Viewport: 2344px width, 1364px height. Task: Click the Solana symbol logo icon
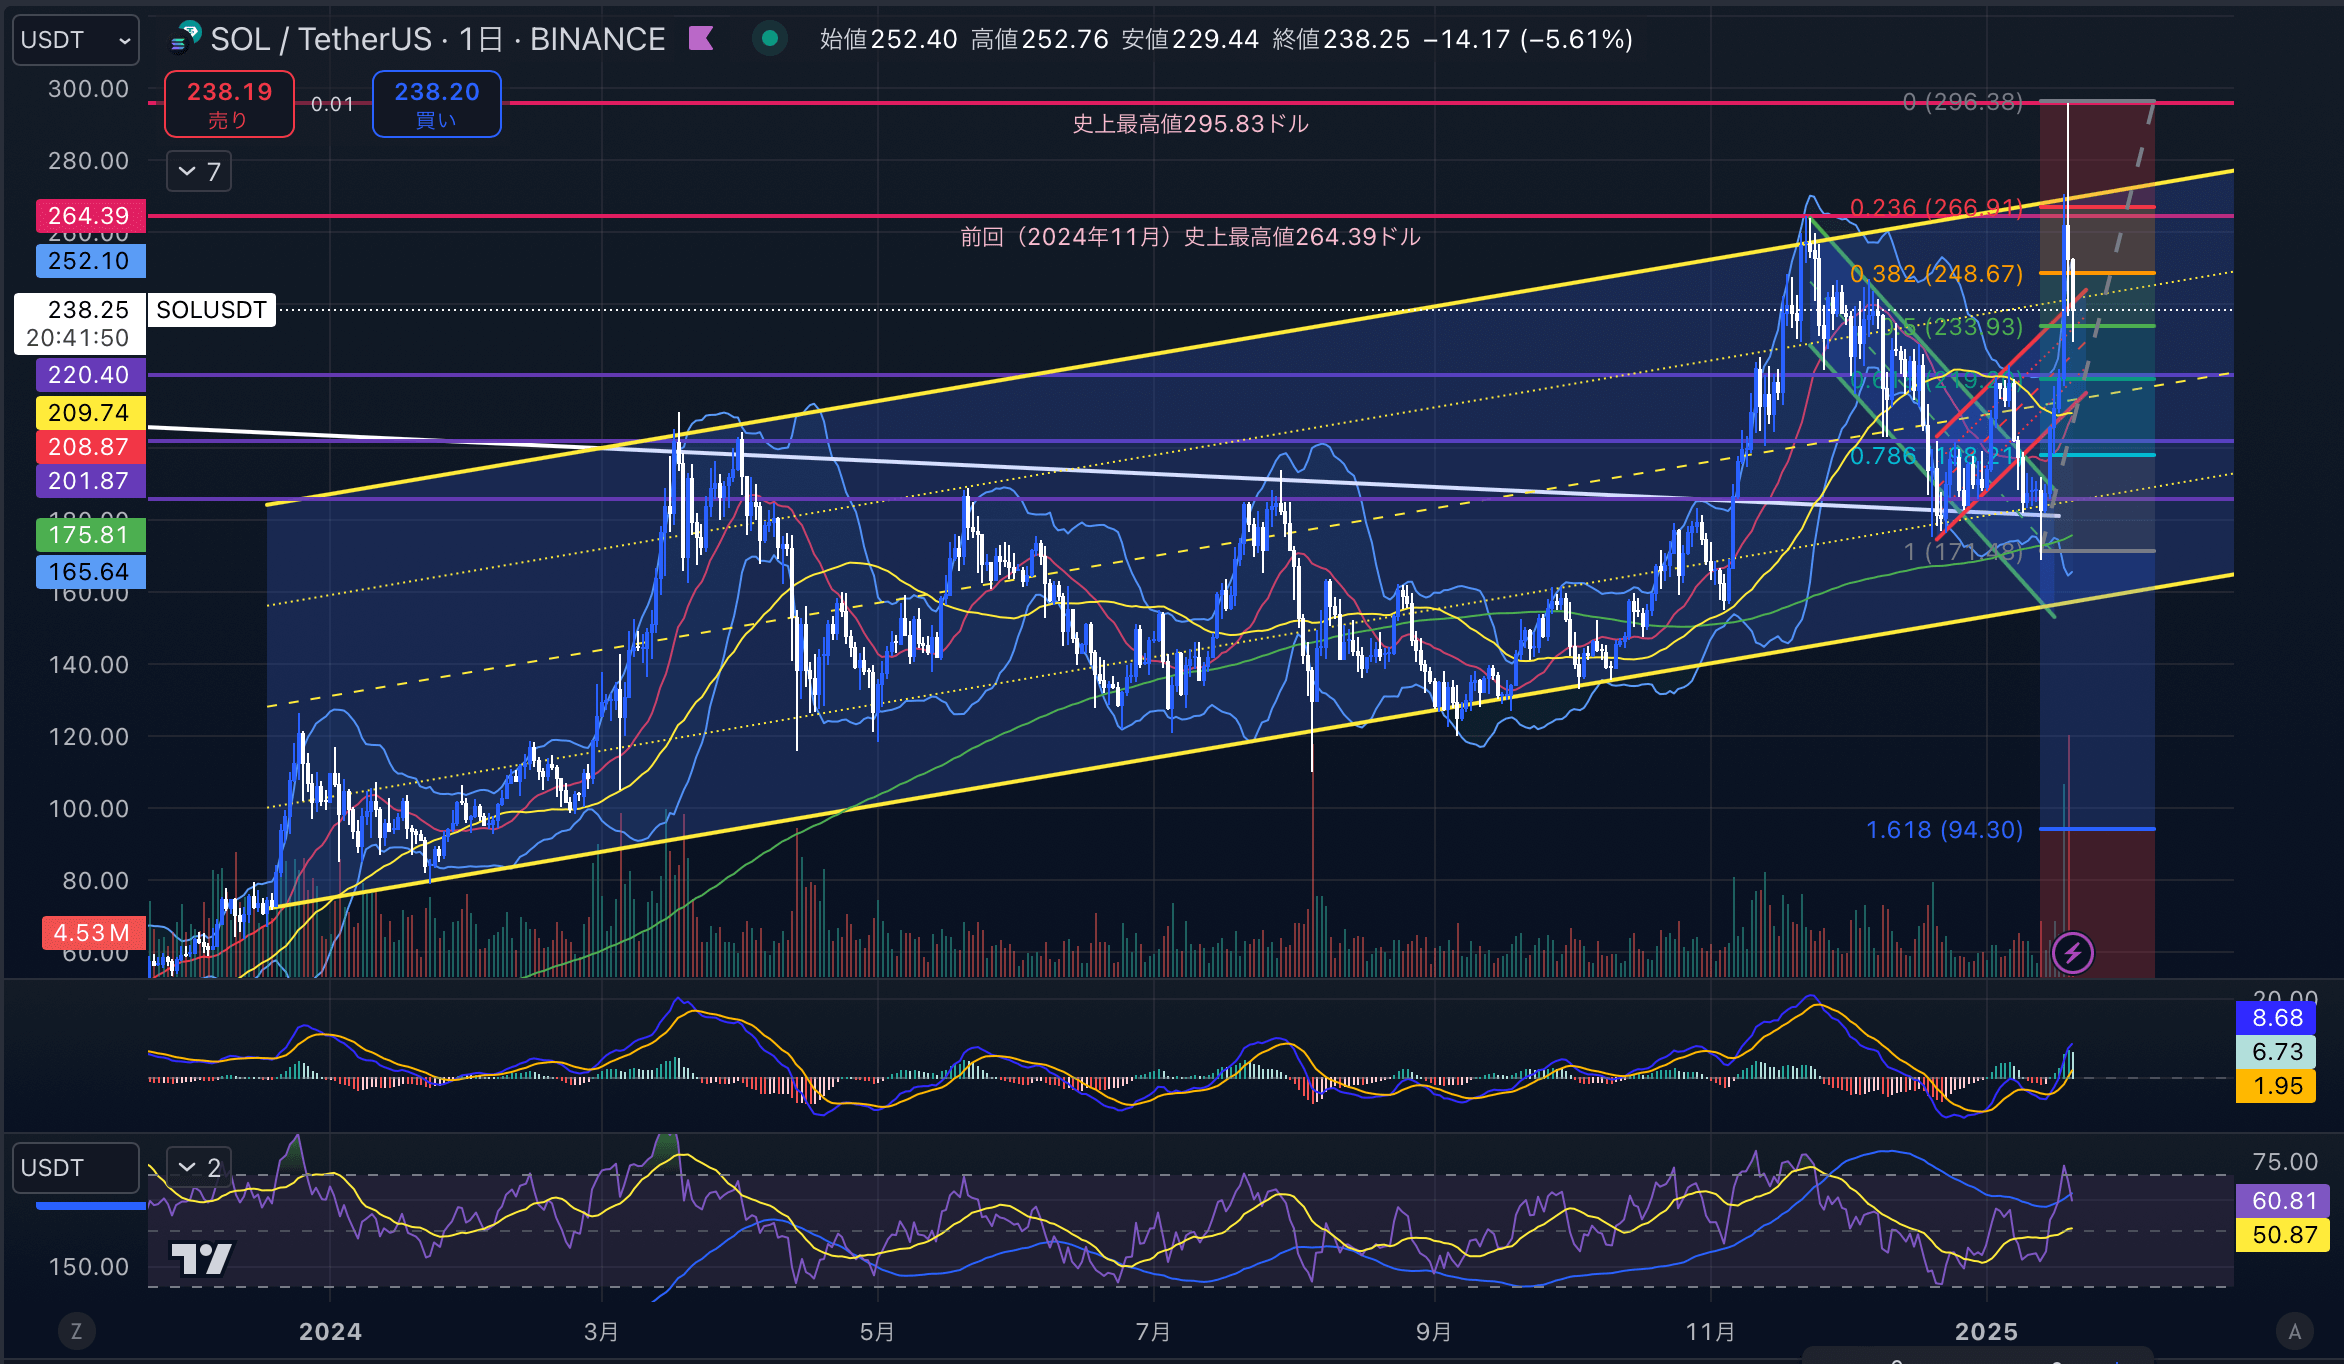[x=186, y=38]
